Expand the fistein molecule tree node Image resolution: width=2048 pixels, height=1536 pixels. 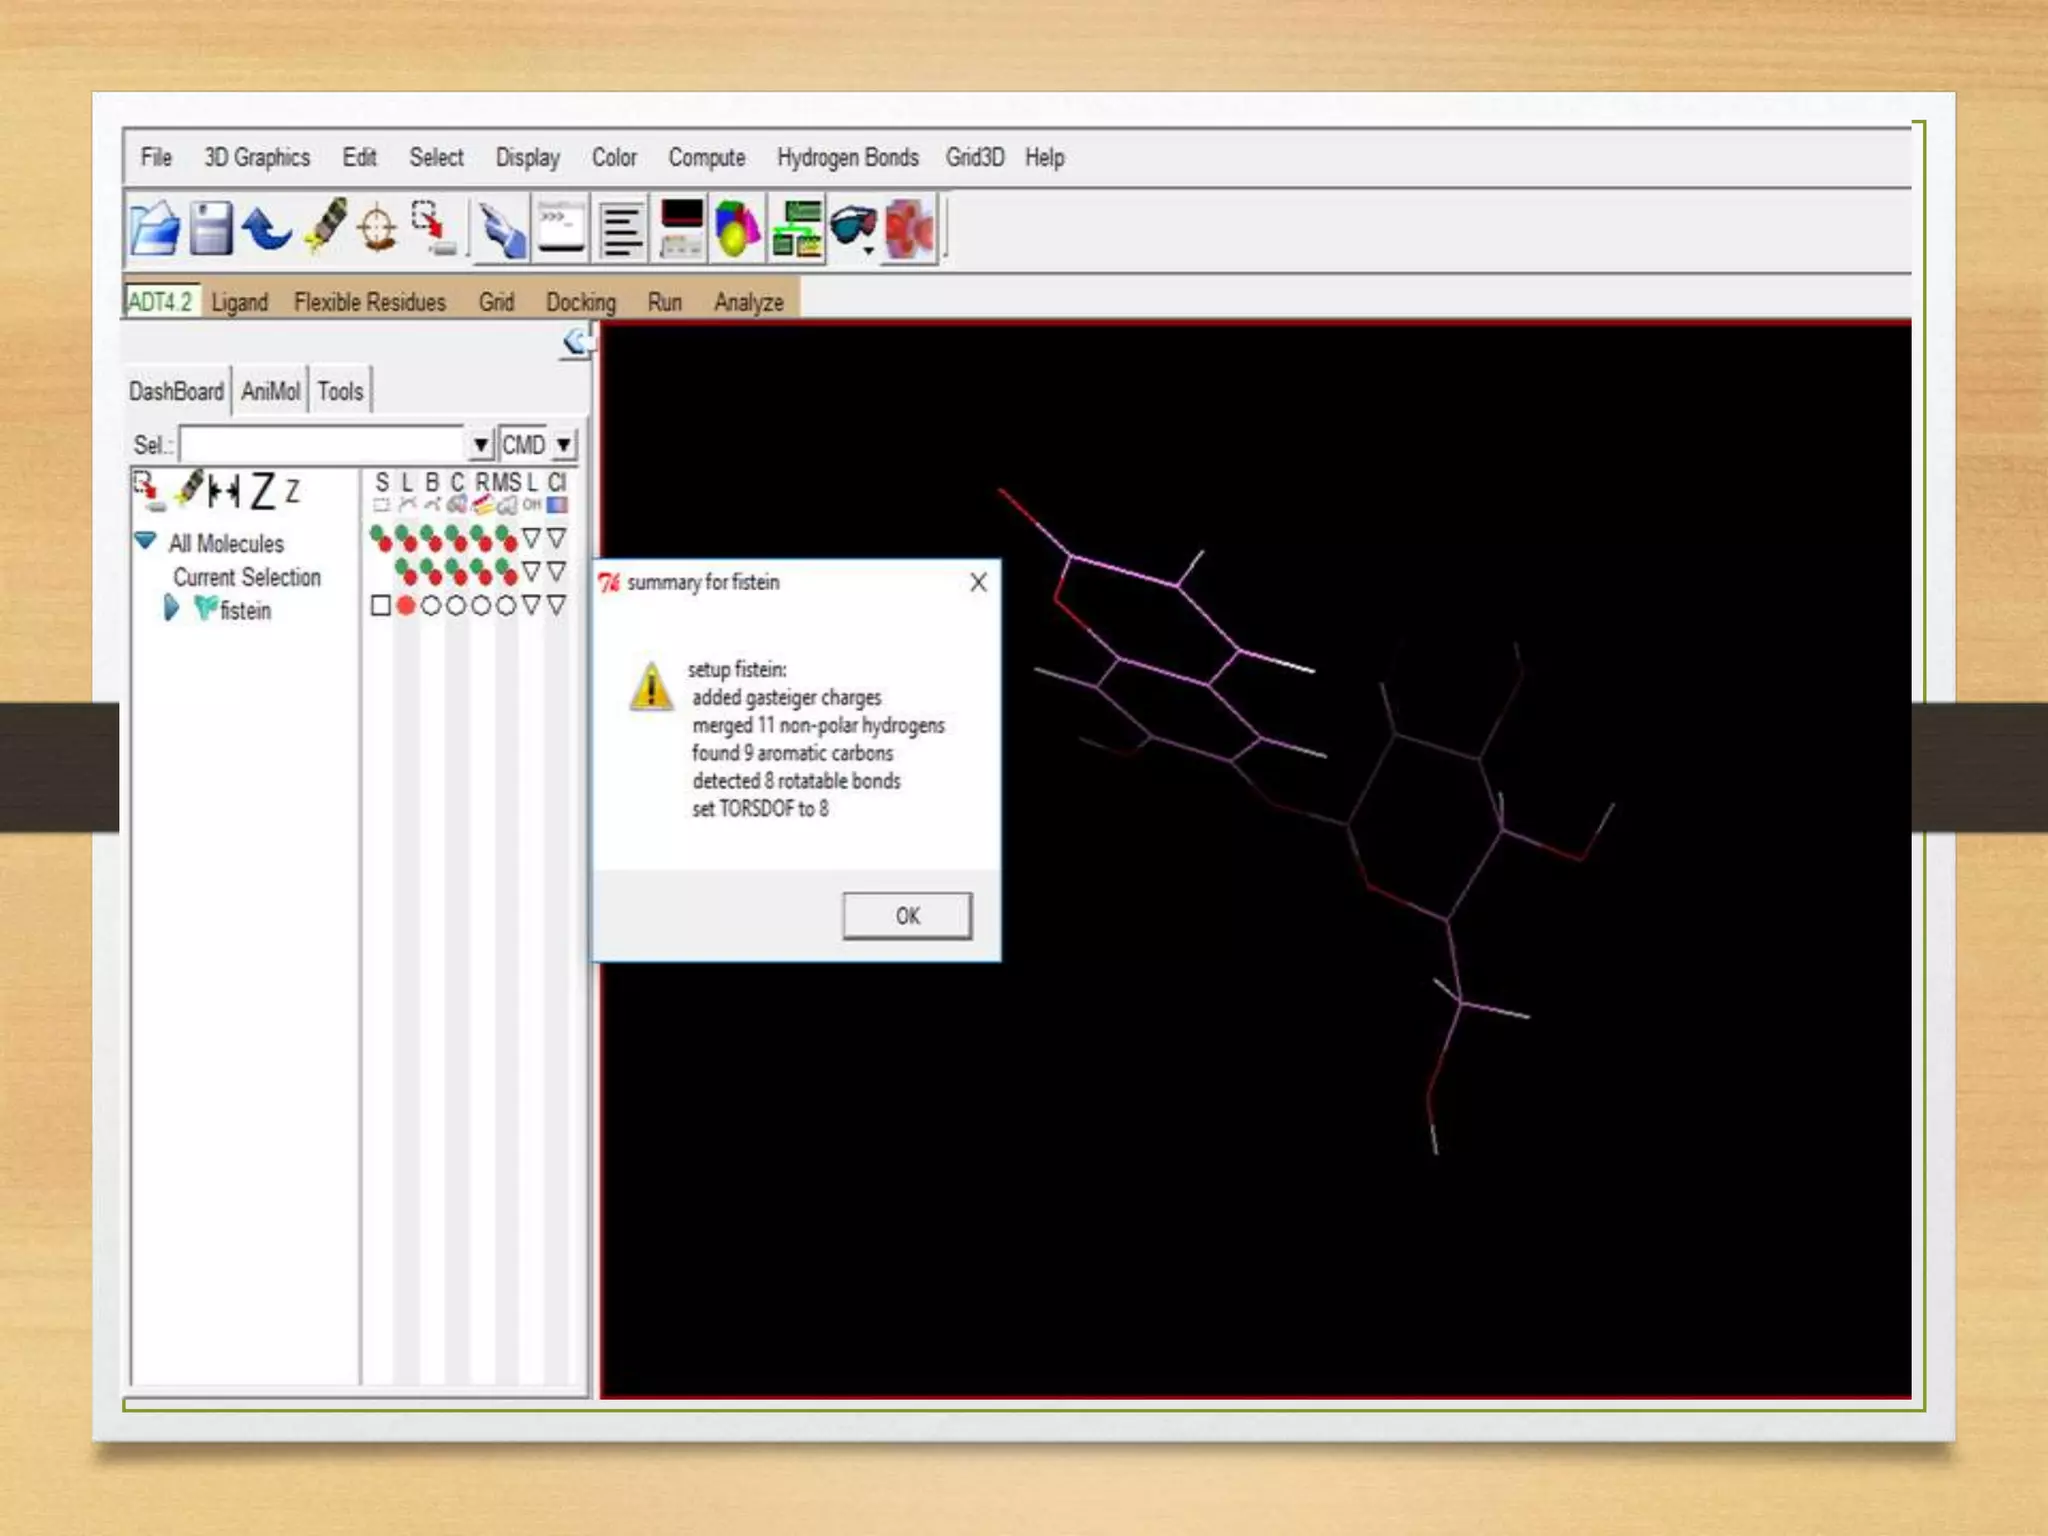[171, 608]
